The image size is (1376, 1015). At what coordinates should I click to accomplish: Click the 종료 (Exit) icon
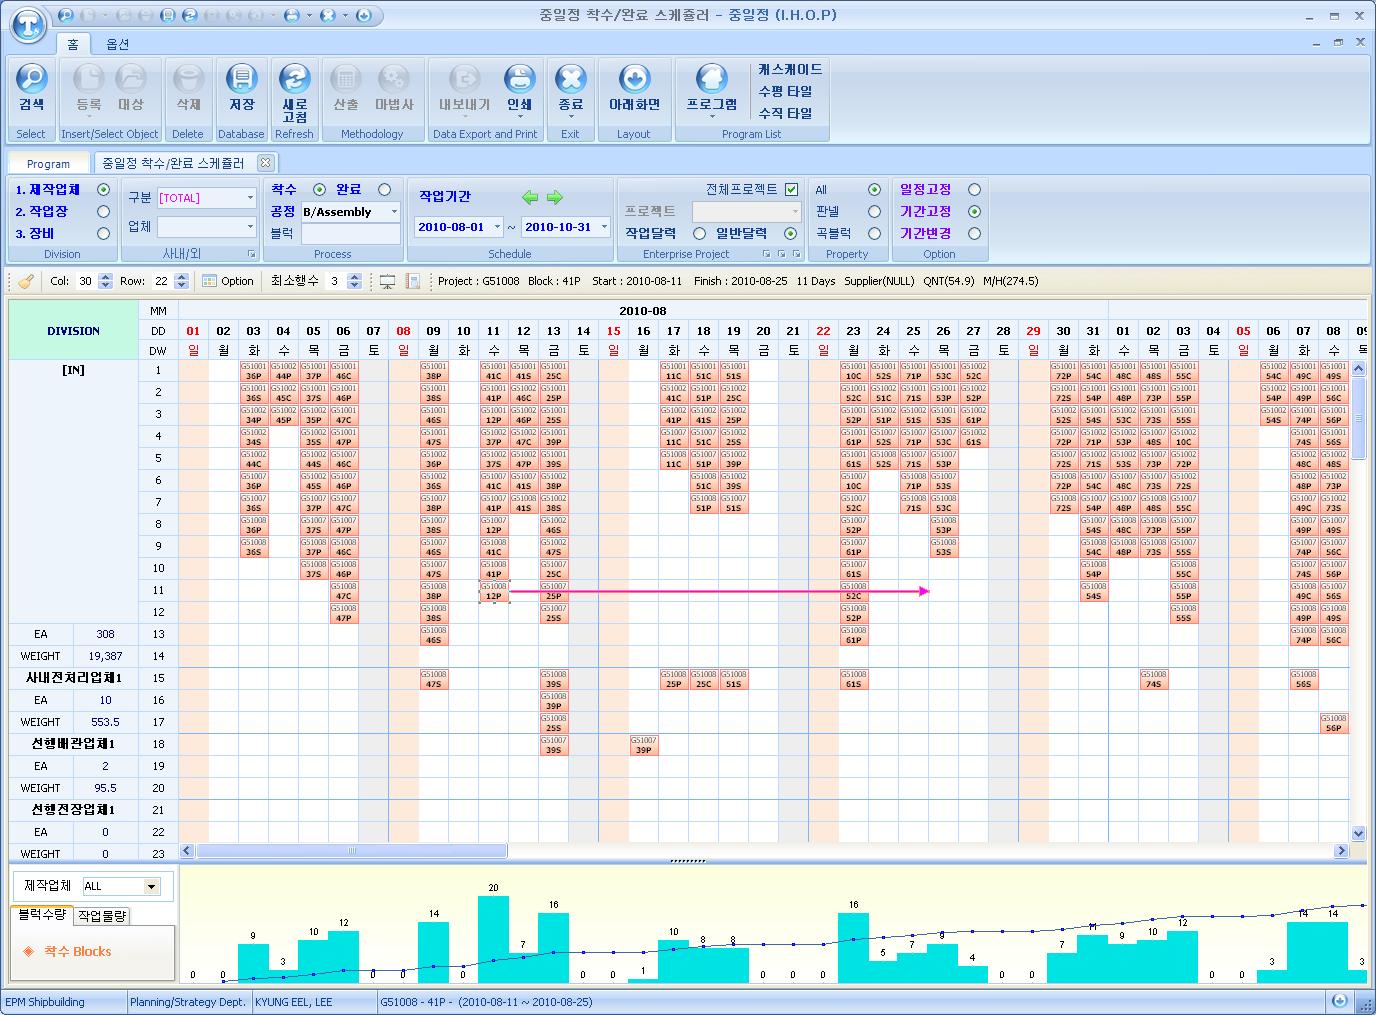click(x=570, y=80)
